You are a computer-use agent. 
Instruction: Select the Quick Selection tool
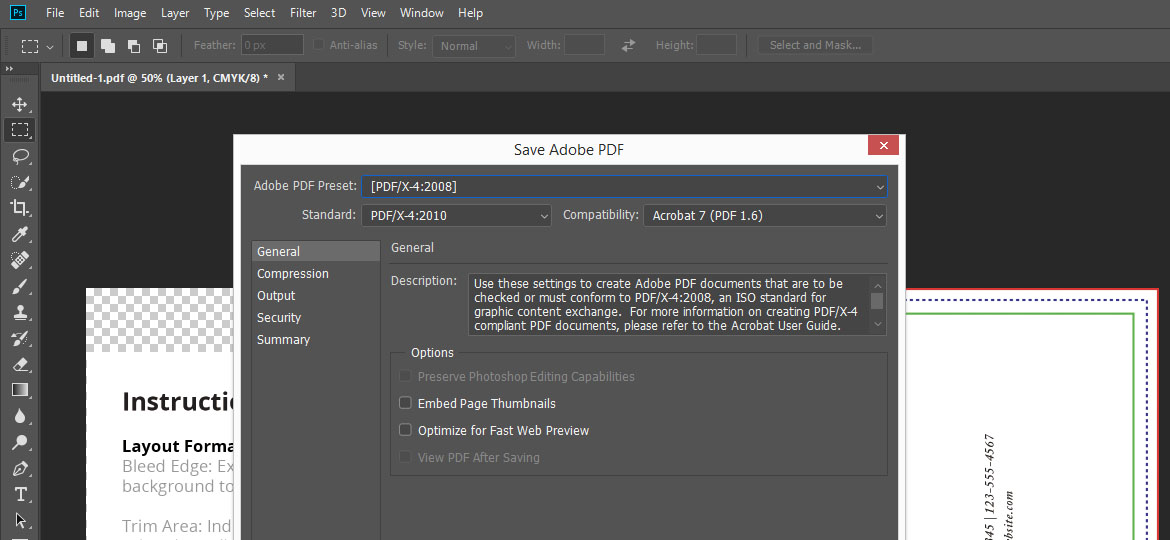(20, 182)
